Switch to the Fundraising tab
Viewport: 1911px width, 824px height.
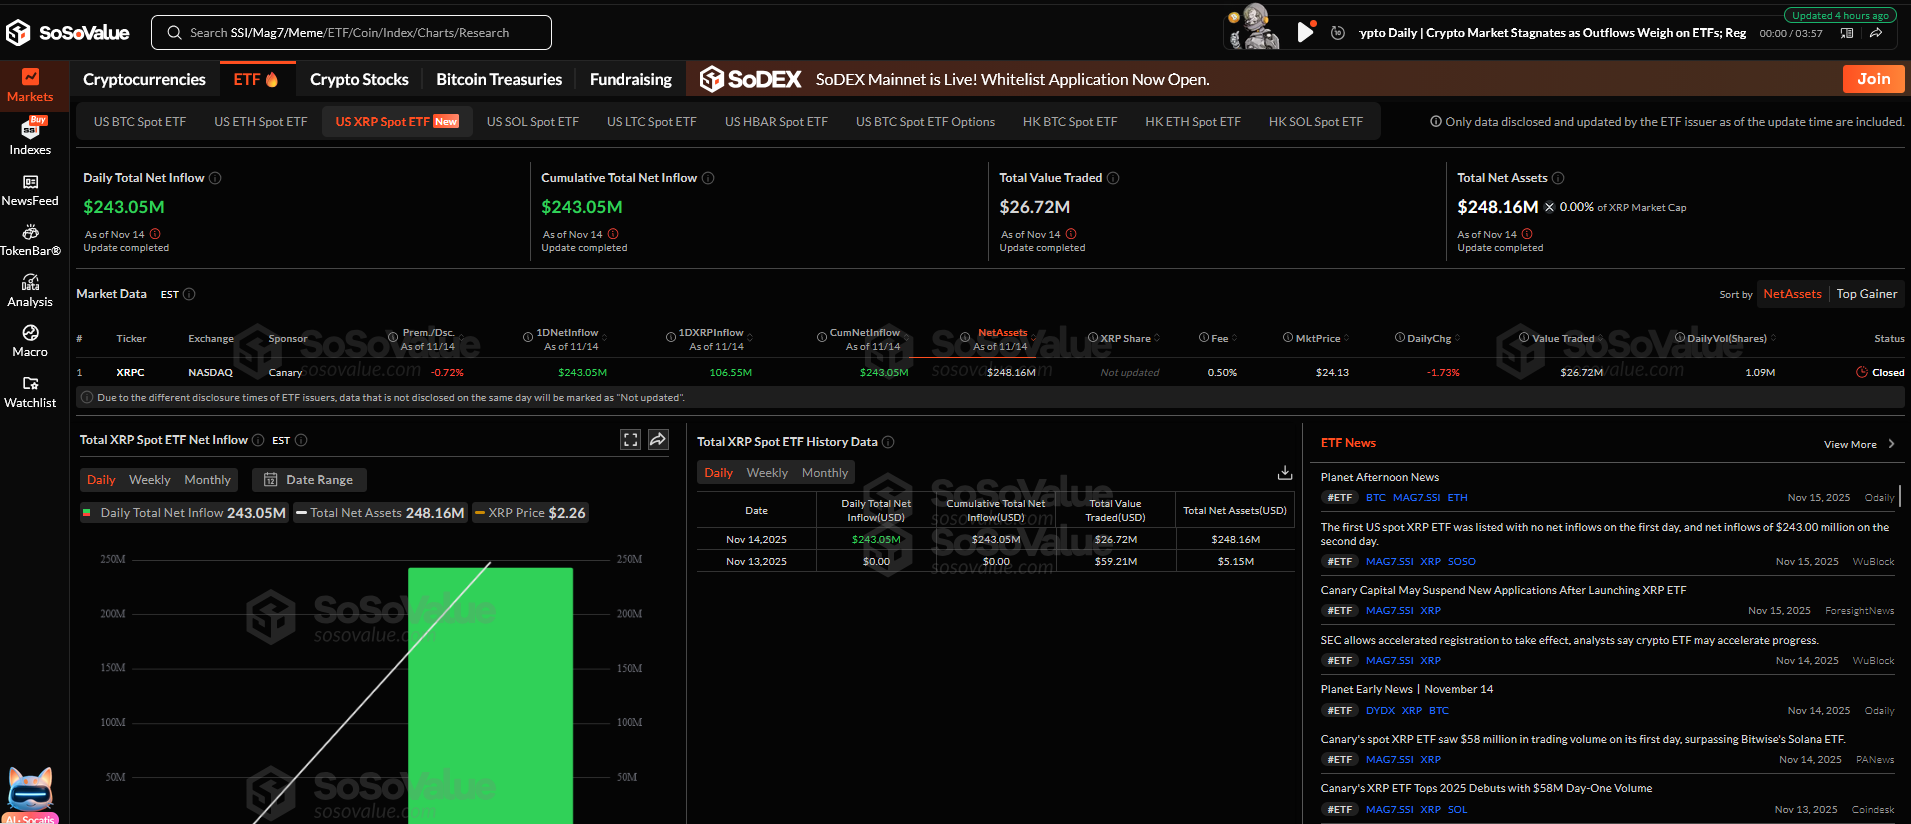[x=630, y=79]
